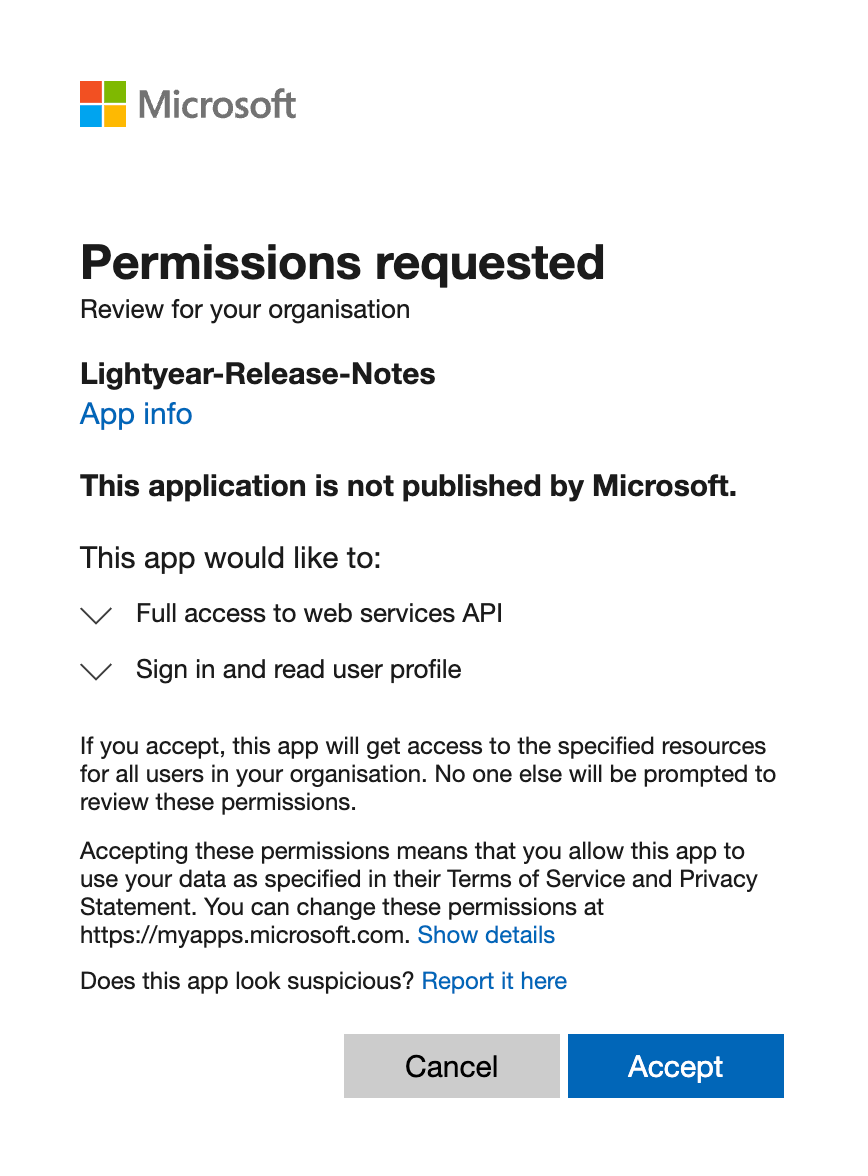This screenshot has width=868, height=1176.
Task: Expand the Full access to web services chevron
Action: (x=96, y=616)
